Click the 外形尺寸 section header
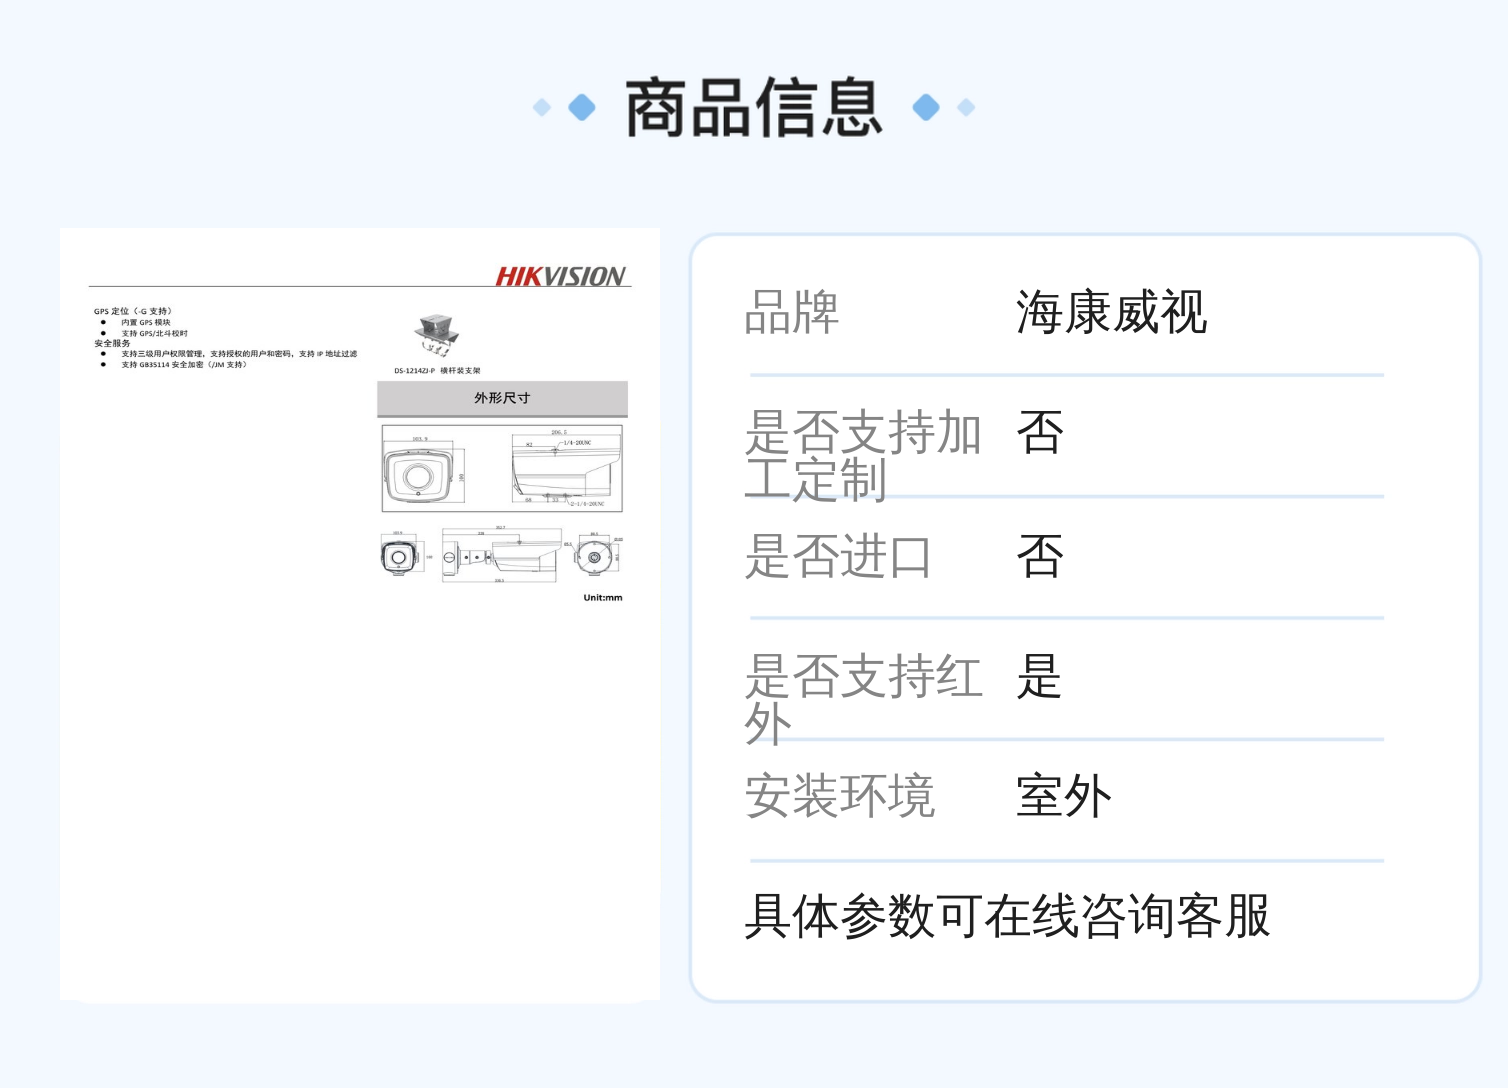Viewport: 1508px width, 1088px height. tap(502, 398)
